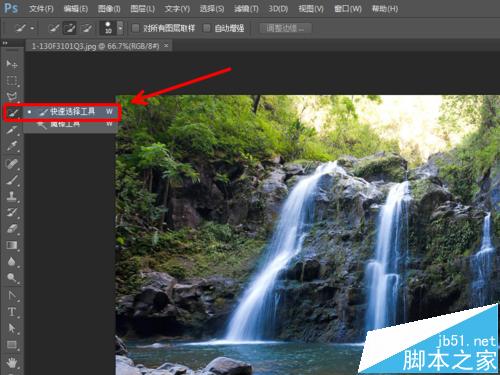Open the 图像(I) menu
500x375 pixels.
(x=109, y=9)
